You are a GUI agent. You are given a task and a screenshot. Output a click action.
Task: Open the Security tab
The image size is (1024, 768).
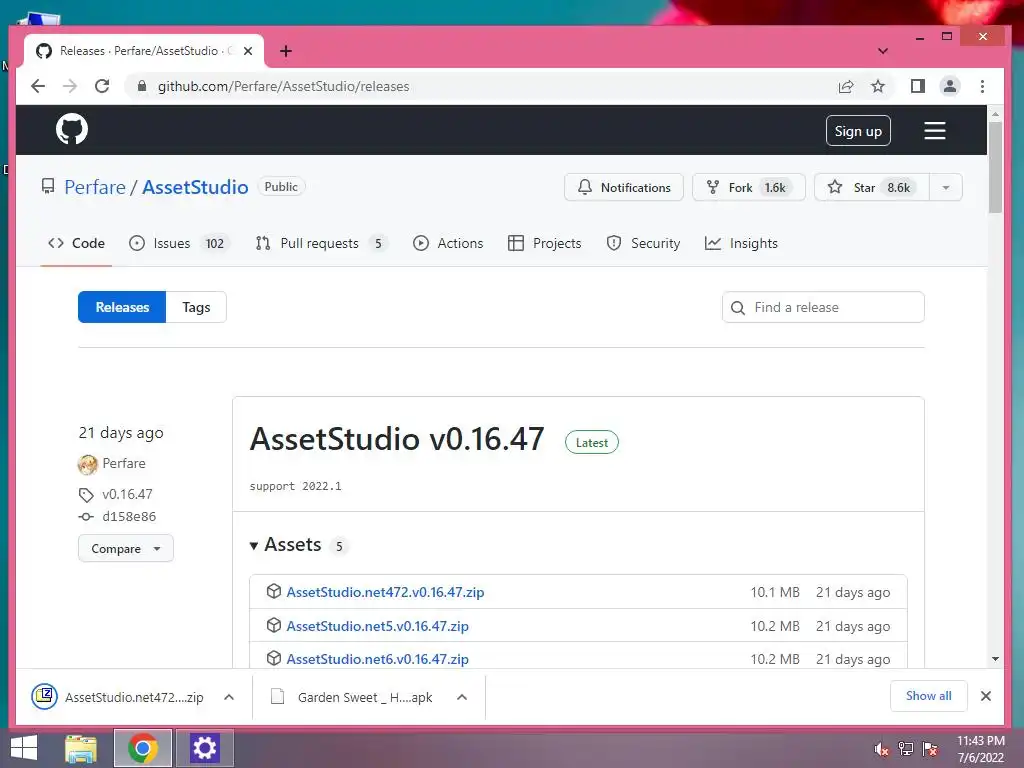click(643, 244)
